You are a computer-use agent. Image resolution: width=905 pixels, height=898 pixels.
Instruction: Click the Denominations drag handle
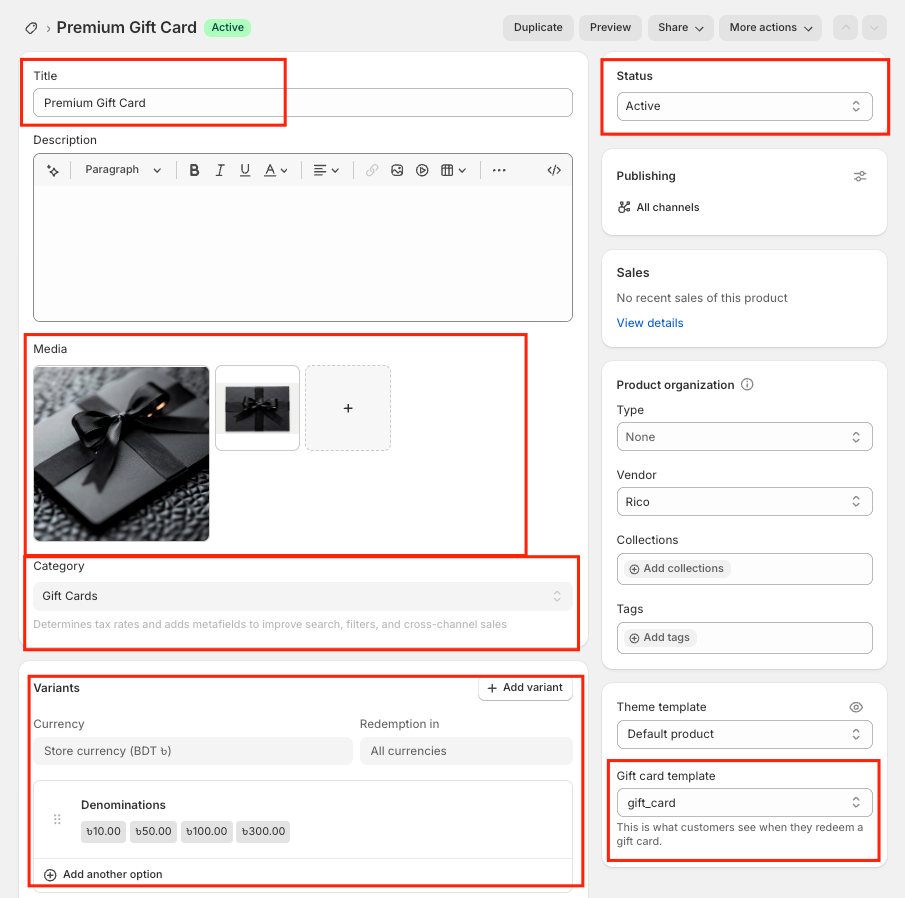click(57, 820)
